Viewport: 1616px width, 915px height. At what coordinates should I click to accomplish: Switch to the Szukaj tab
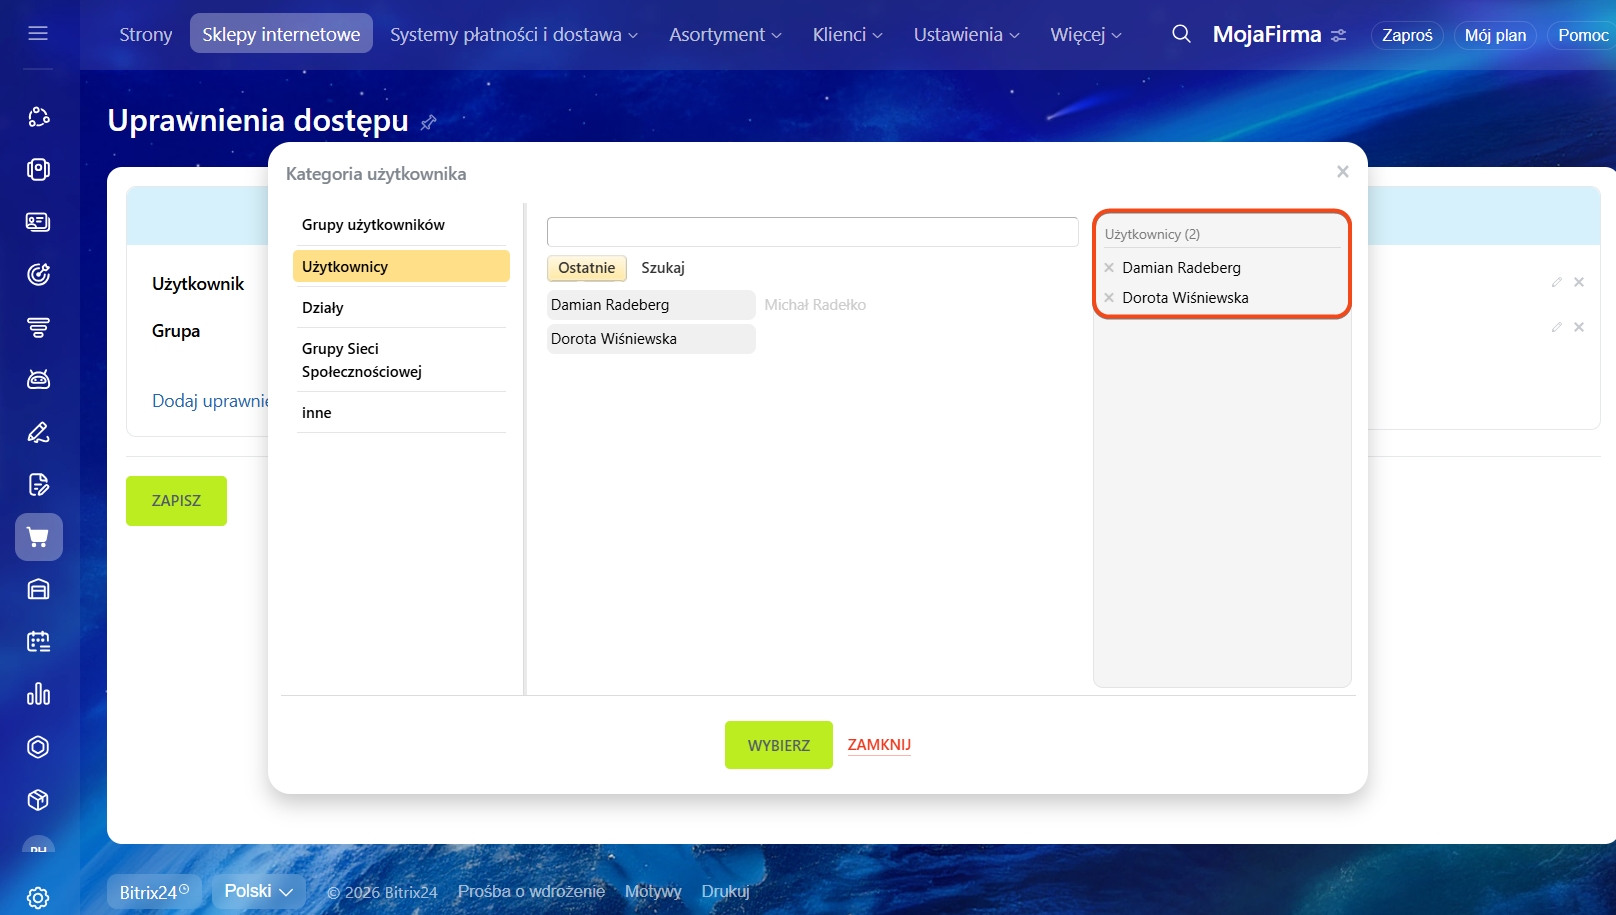point(663,268)
